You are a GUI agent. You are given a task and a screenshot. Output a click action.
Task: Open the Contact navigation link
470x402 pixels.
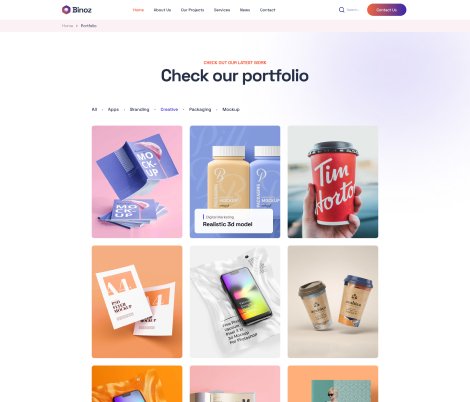268,10
